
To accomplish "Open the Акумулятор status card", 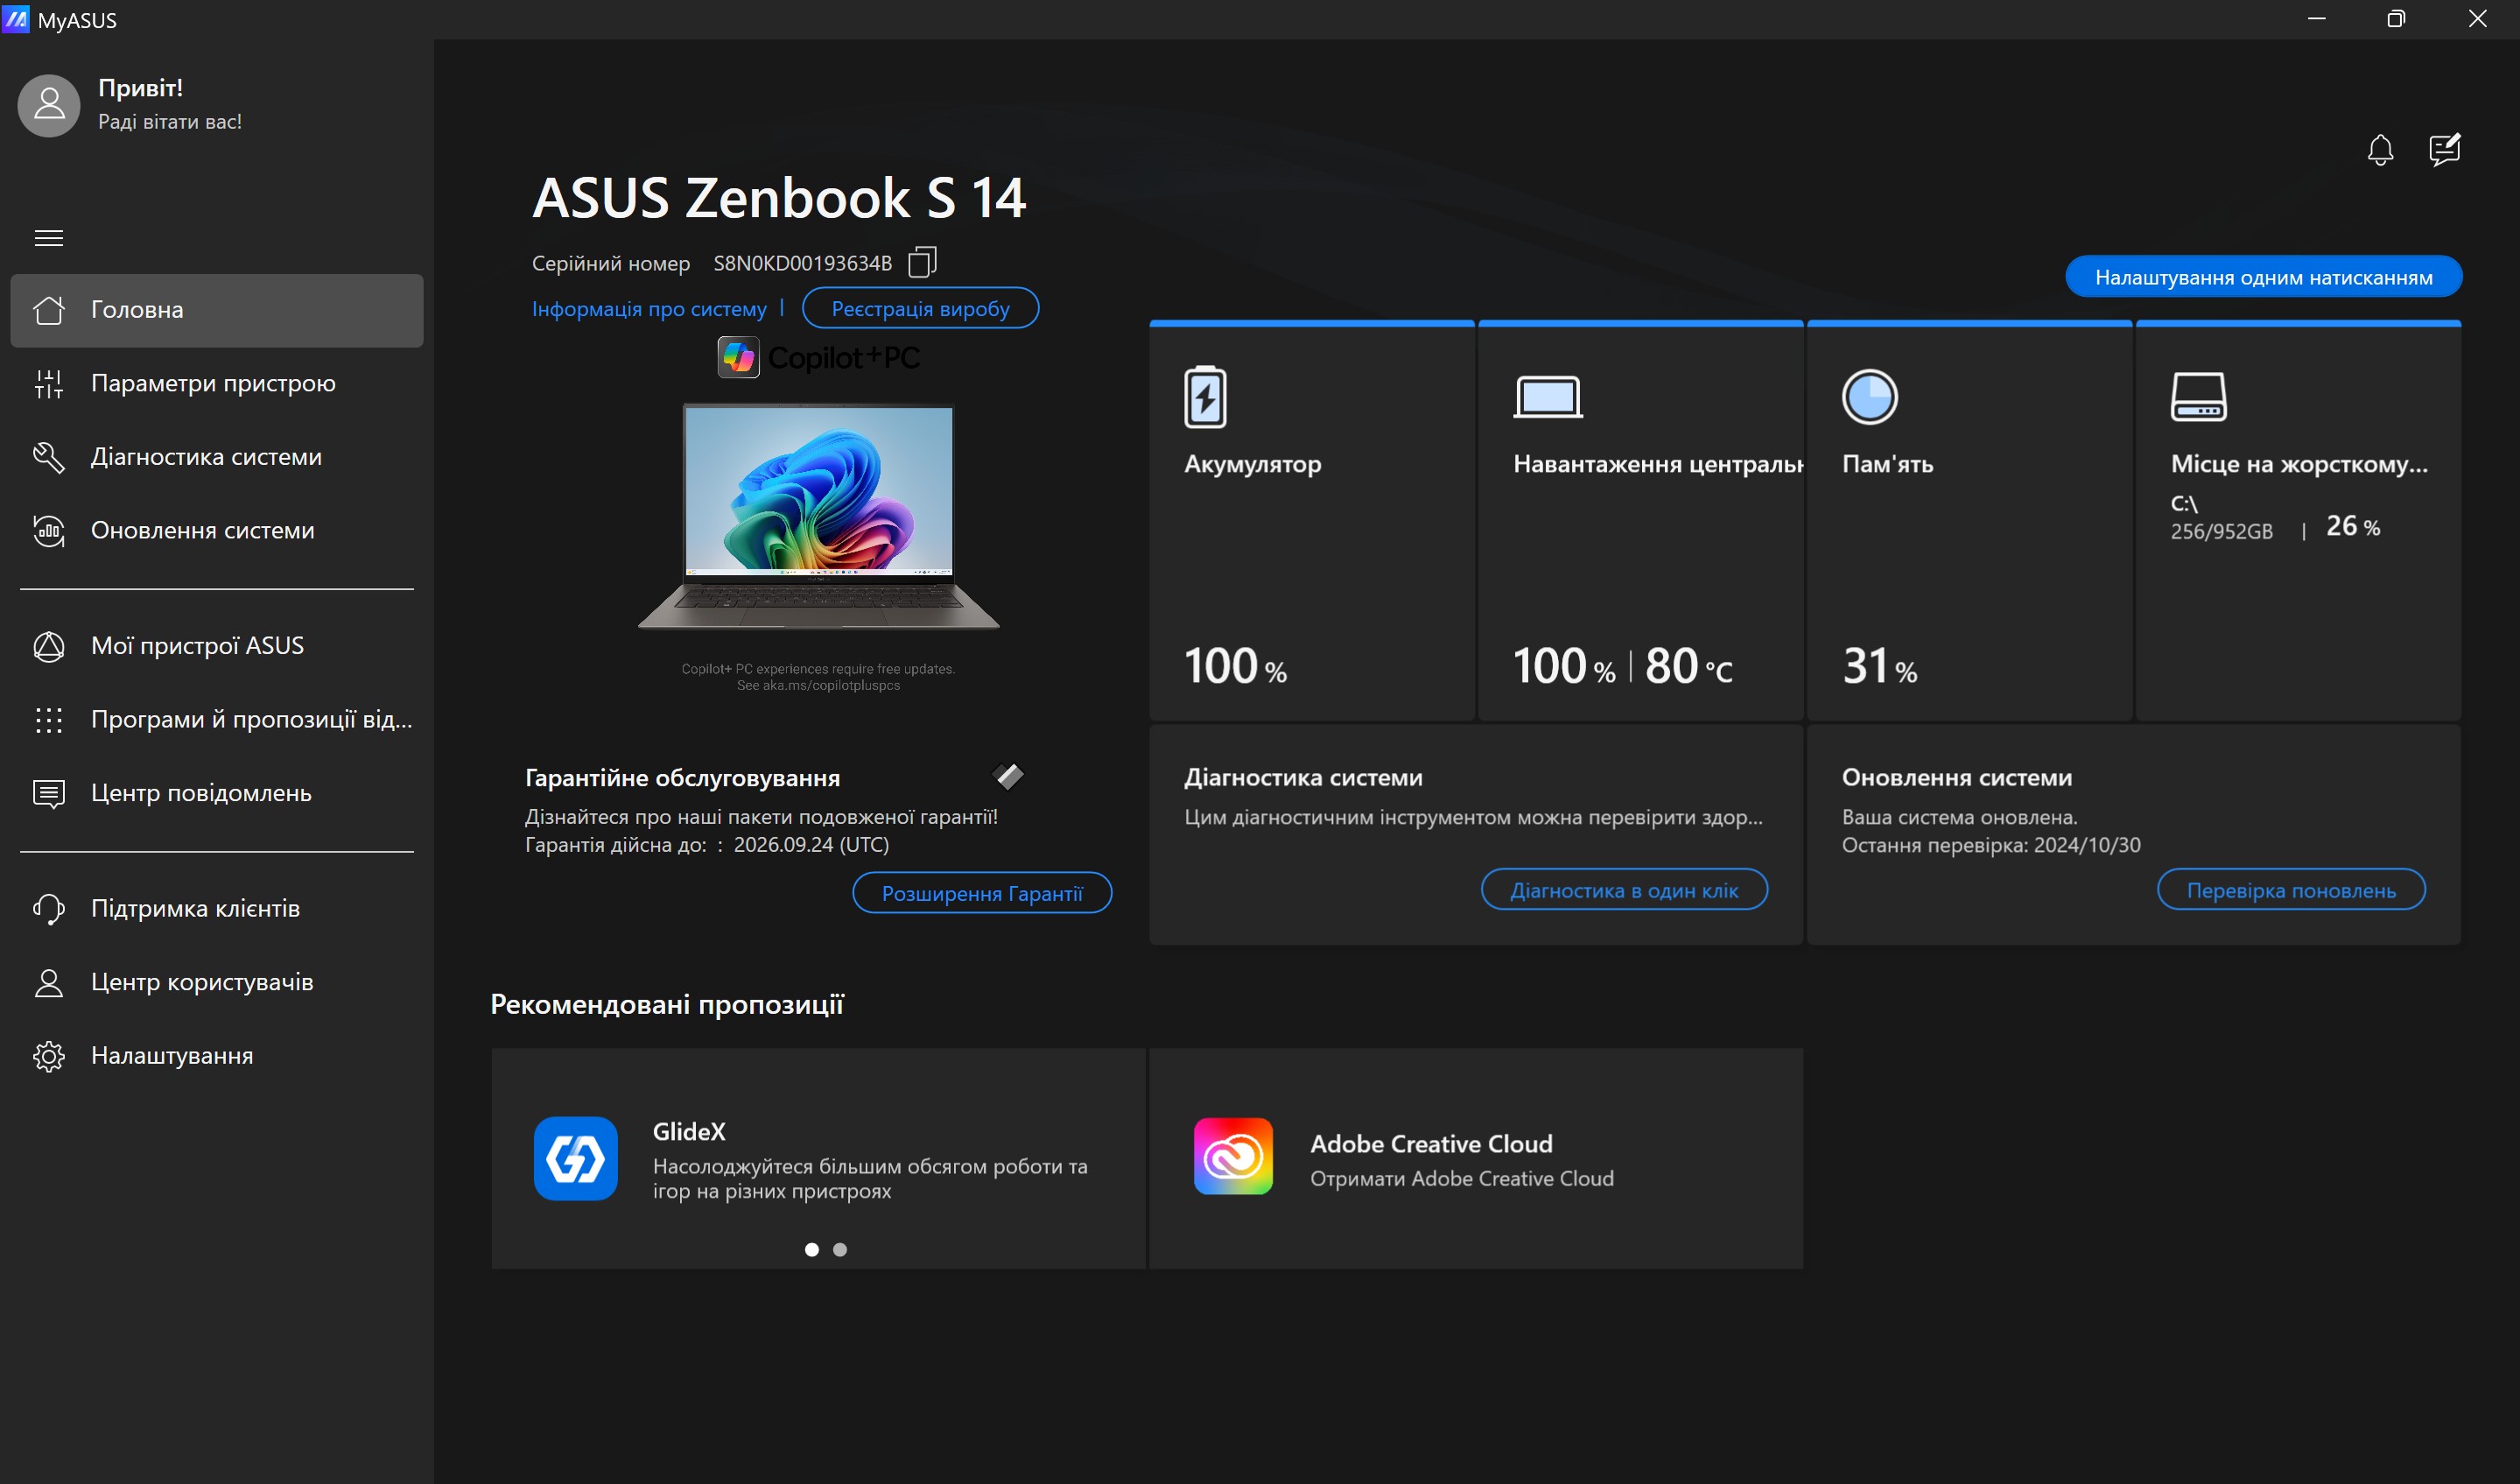I will [x=1312, y=521].
